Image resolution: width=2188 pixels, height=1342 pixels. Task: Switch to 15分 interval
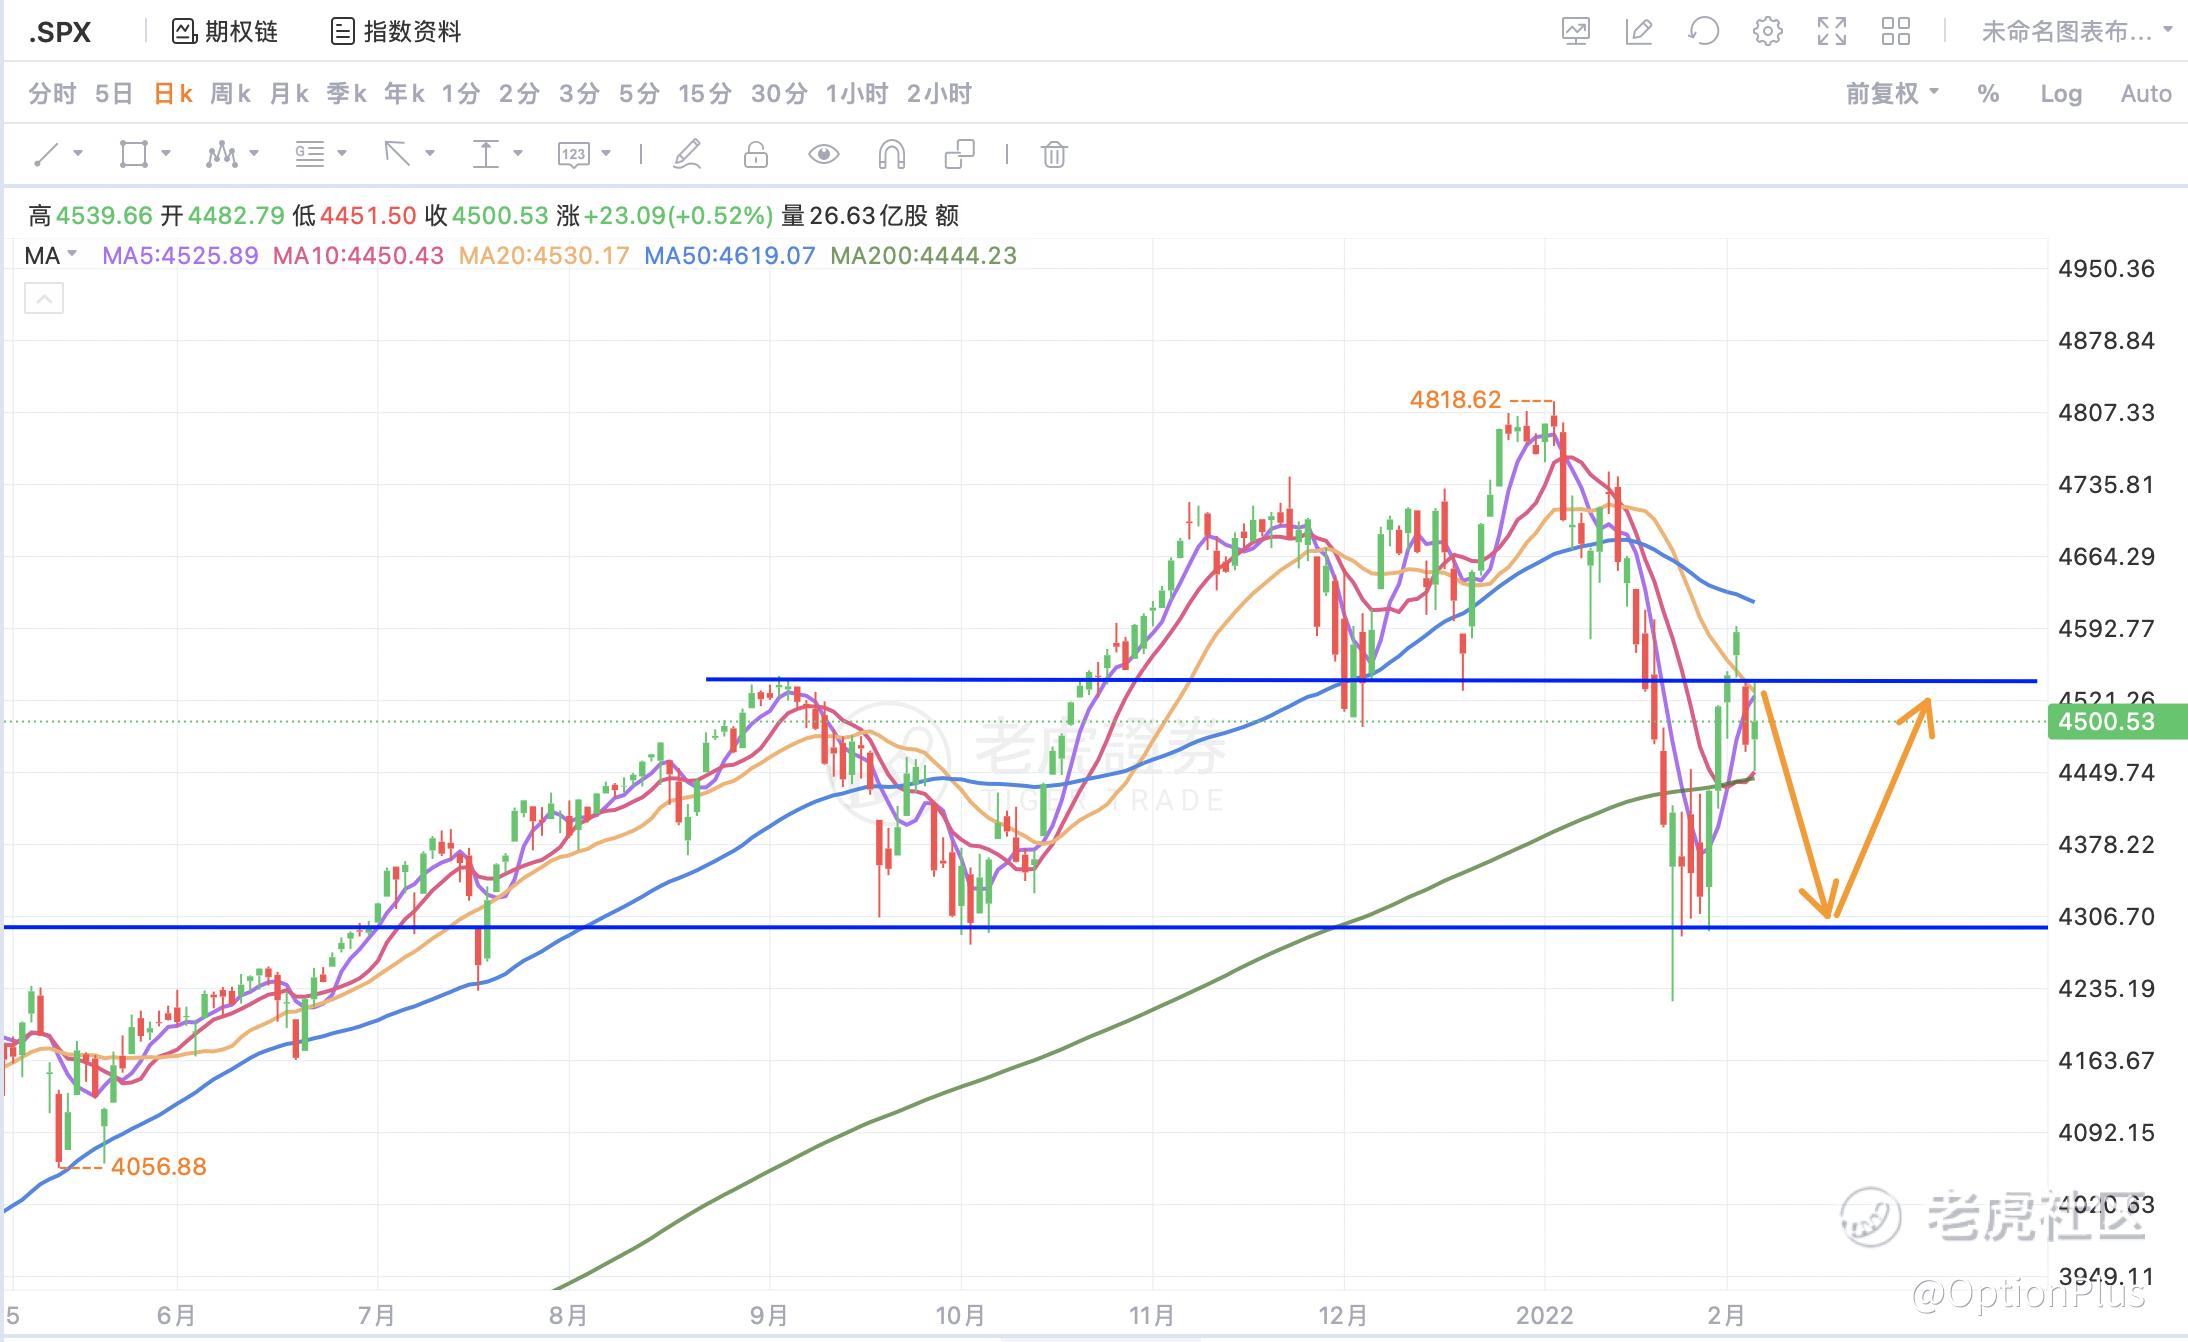click(705, 94)
